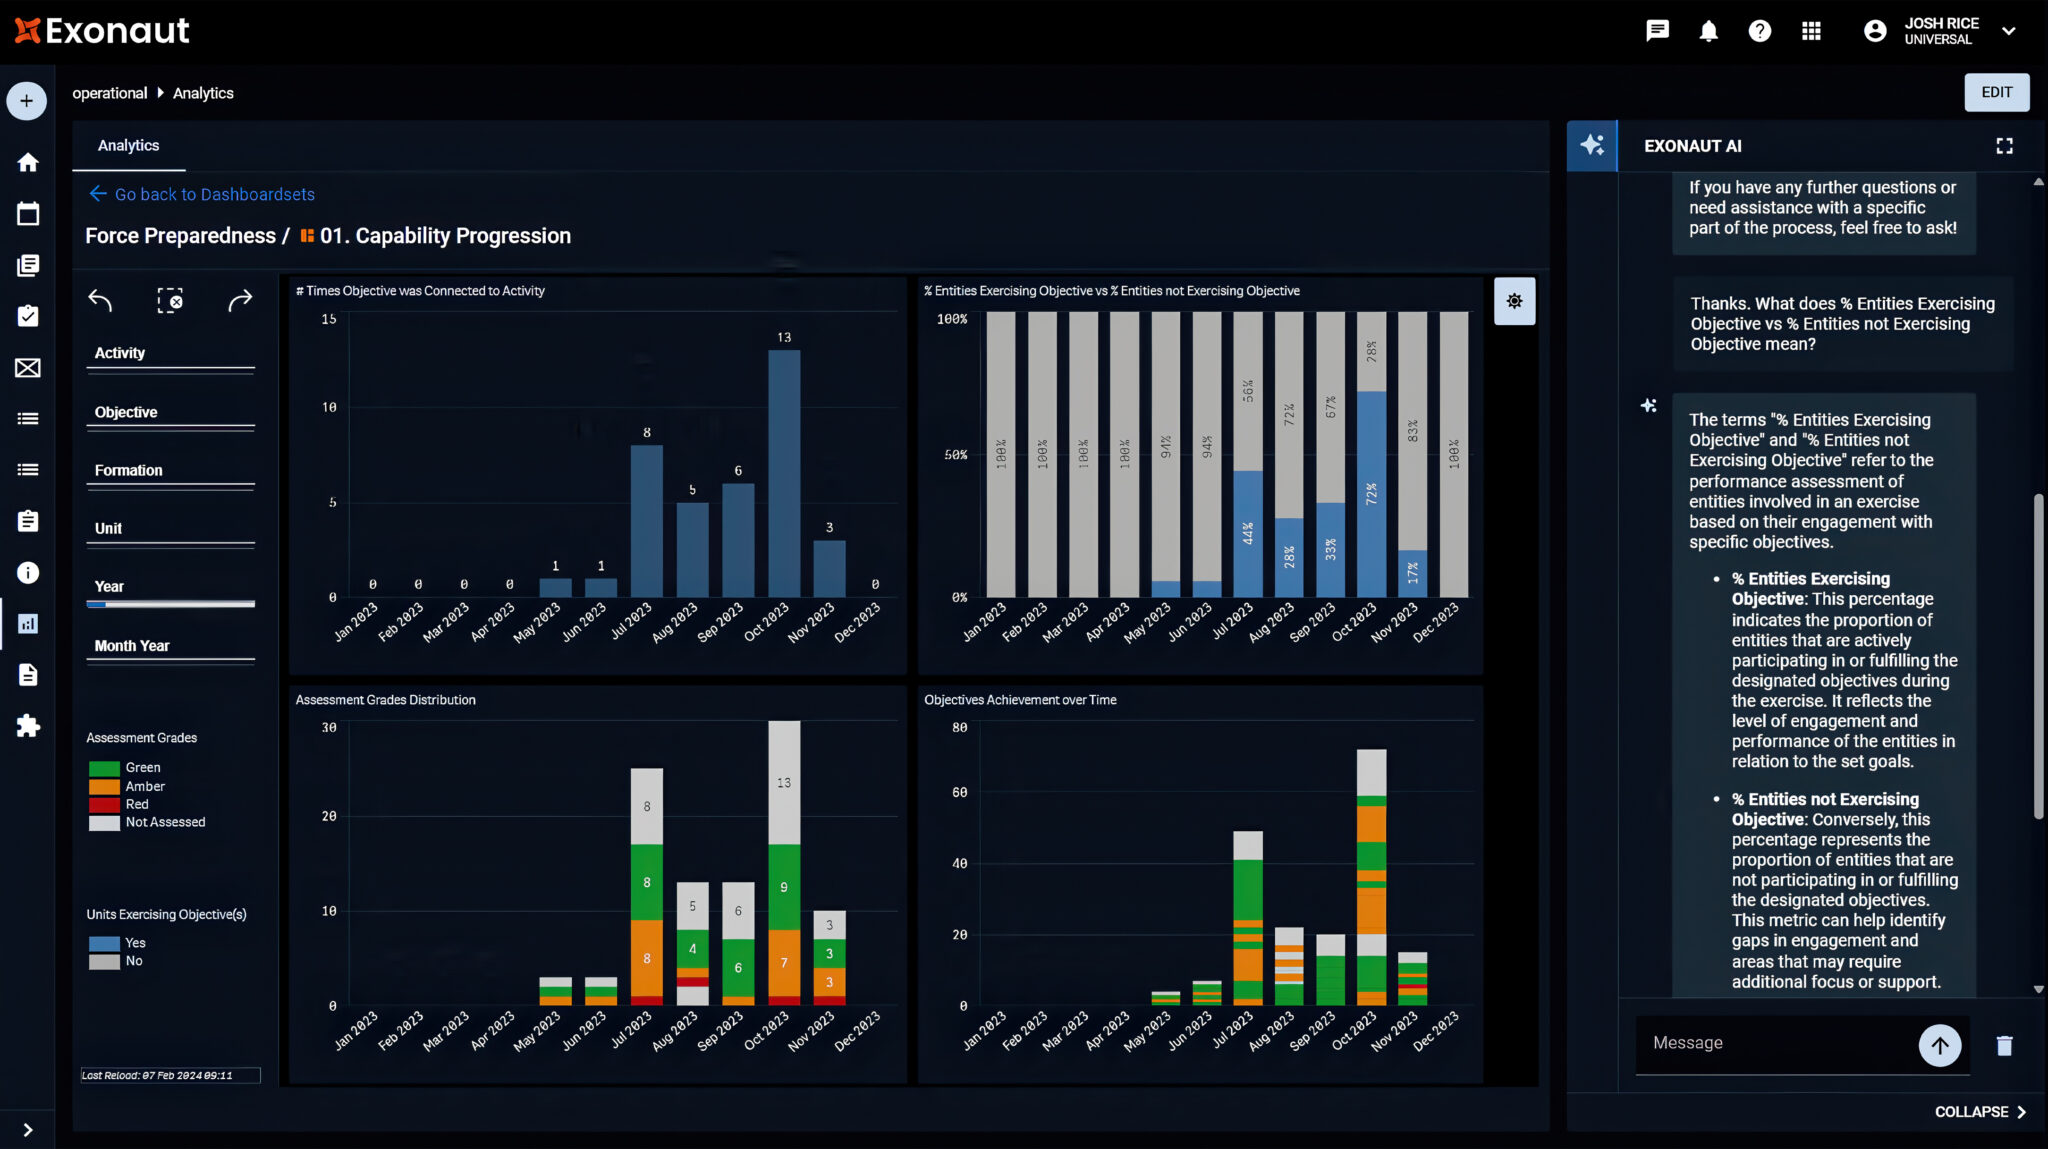Click the redo selection arrow icon
Screen dimensions: 2048x1149
tap(240, 300)
